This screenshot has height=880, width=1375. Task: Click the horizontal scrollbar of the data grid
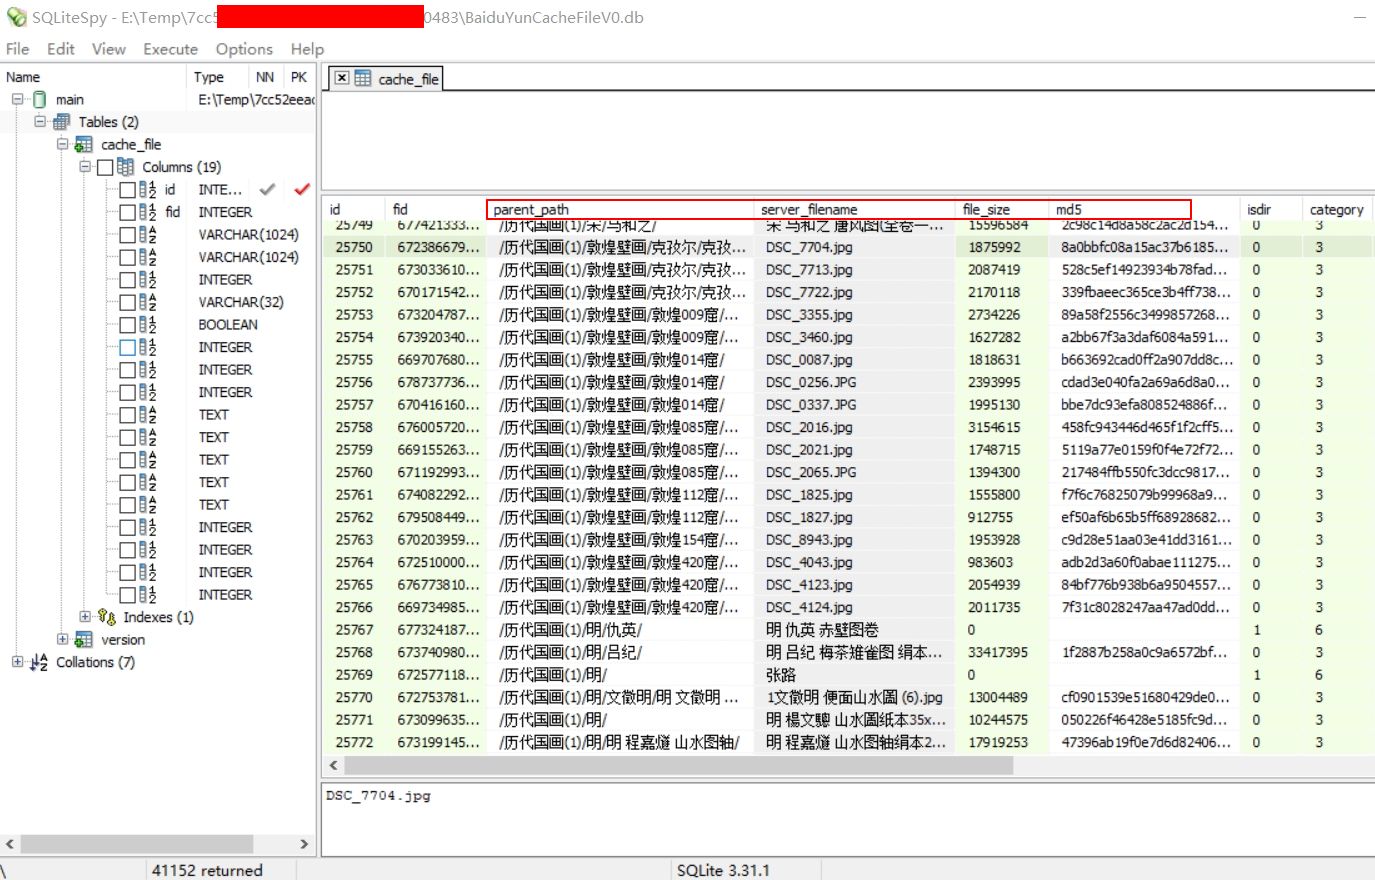(x=679, y=766)
